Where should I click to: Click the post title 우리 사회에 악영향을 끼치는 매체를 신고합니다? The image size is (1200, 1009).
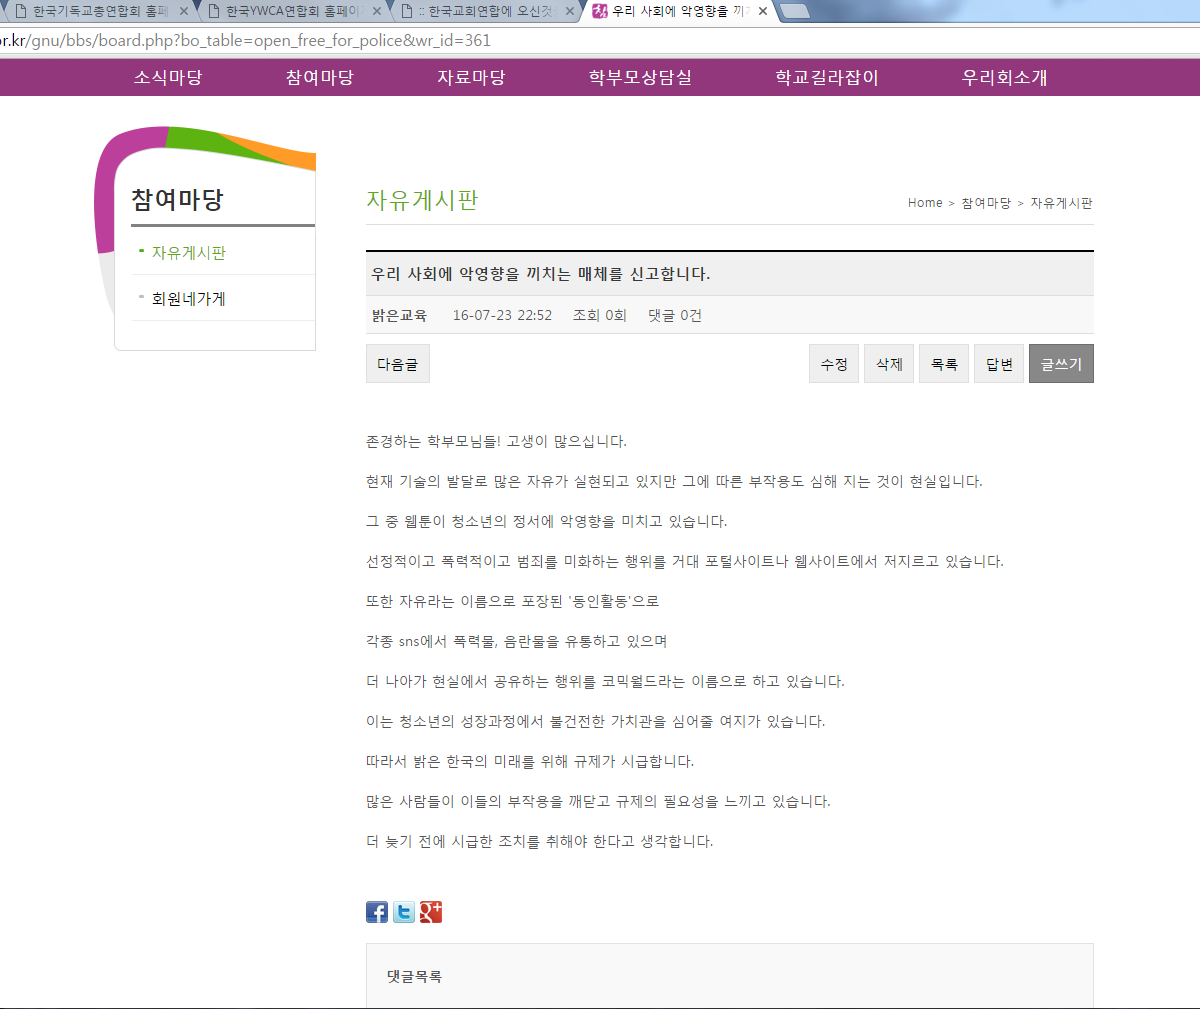pos(541,274)
